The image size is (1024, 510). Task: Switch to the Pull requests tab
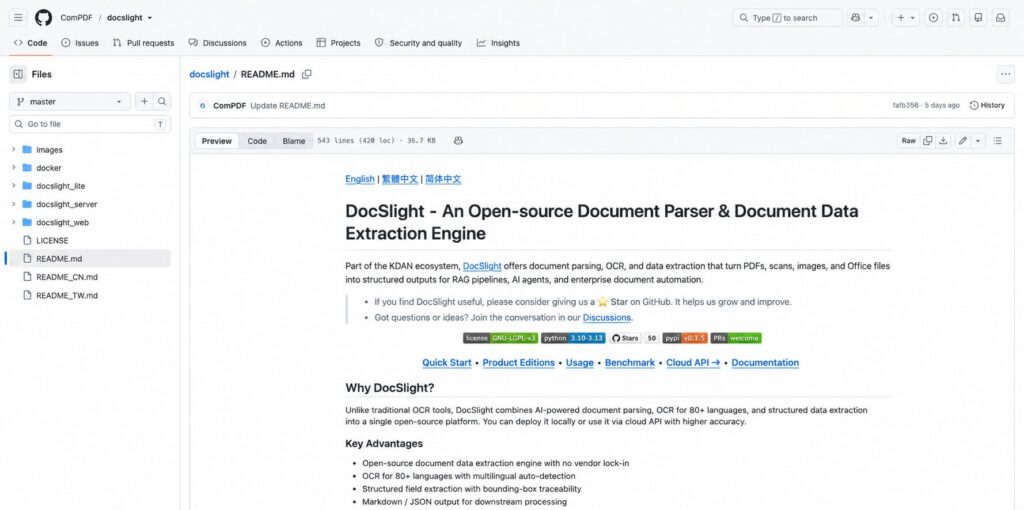[x=143, y=43]
